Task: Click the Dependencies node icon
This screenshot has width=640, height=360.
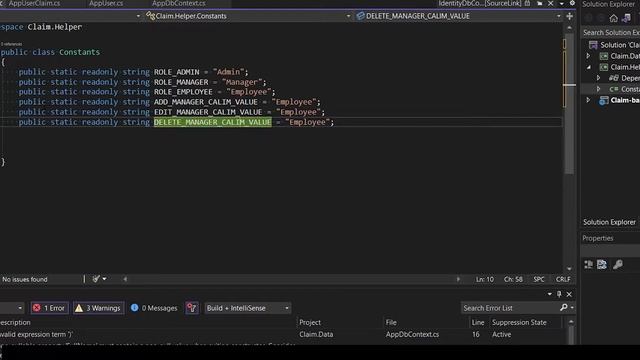Action: pos(613,78)
